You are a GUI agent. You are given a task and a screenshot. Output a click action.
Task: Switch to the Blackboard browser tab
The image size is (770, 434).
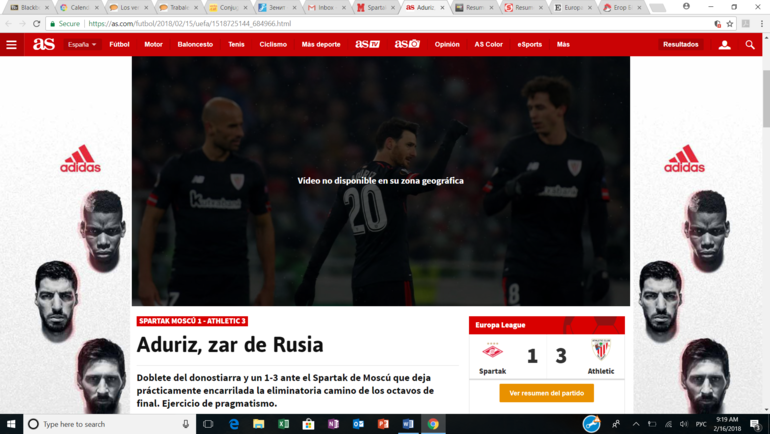[x=29, y=7]
